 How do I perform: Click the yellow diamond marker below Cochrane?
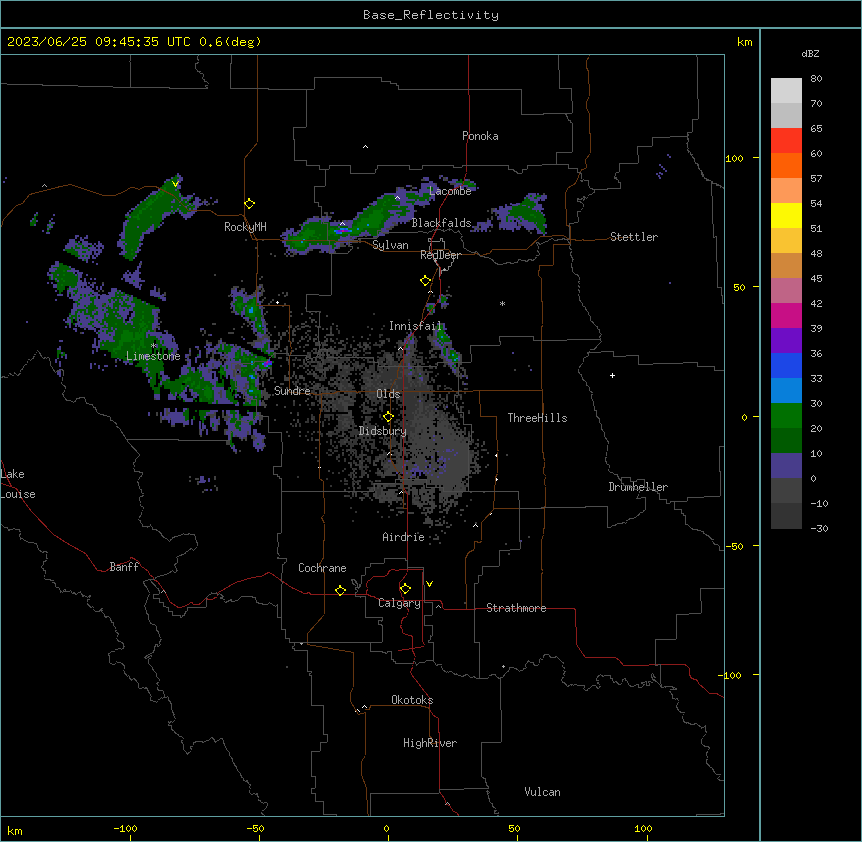click(340, 590)
